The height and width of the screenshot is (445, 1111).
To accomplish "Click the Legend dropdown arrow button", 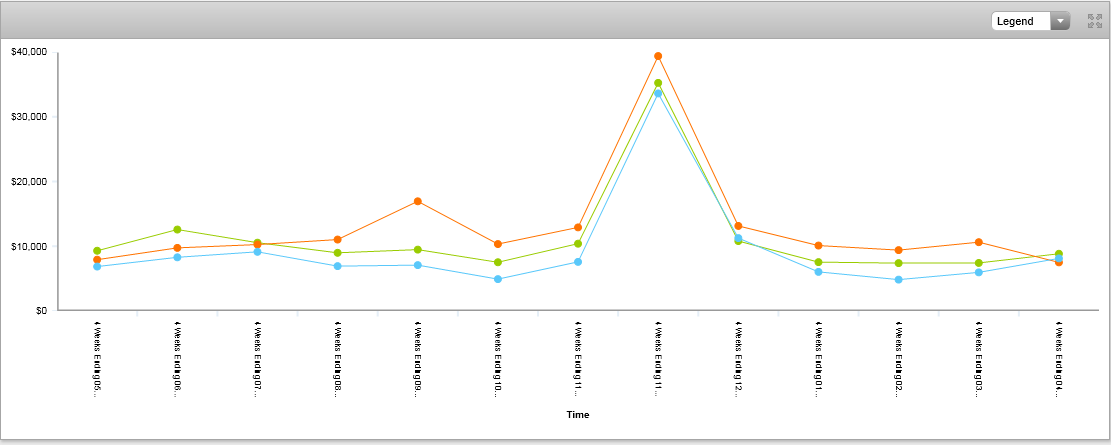I will click(1059, 21).
